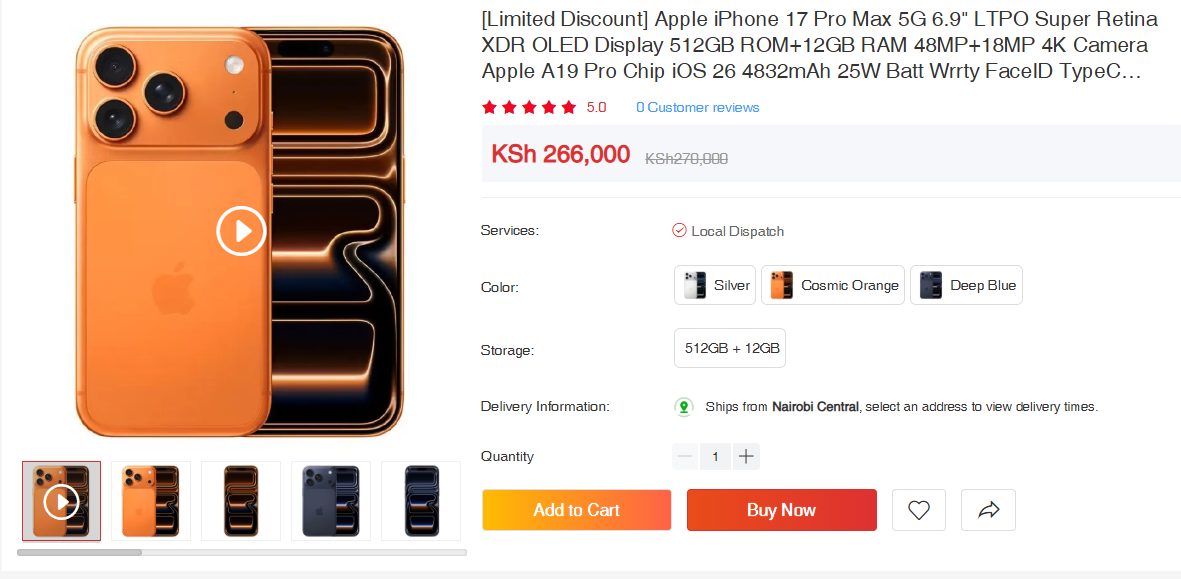This screenshot has width=1181, height=579.
Task: Add item to wishlist with heart icon
Action: (918, 510)
